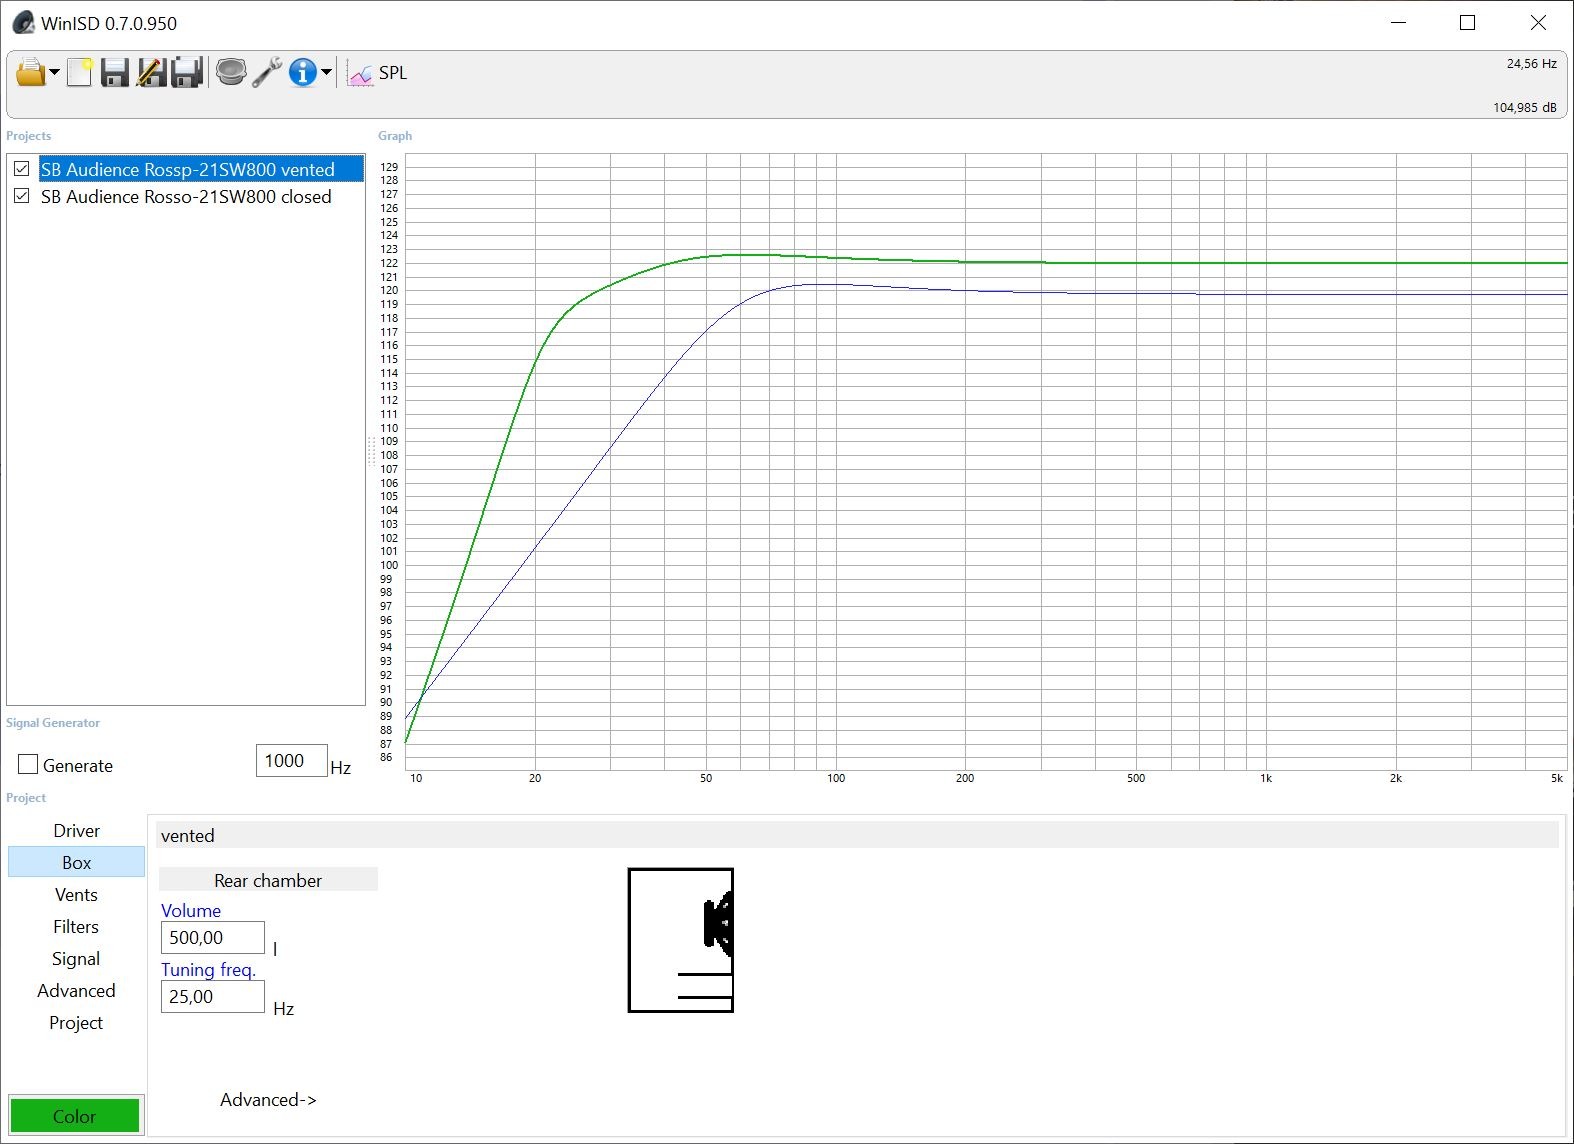Screen dimensions: 1574x1144
Task: Click the Advanced-> button
Action: pyautogui.click(x=268, y=1099)
